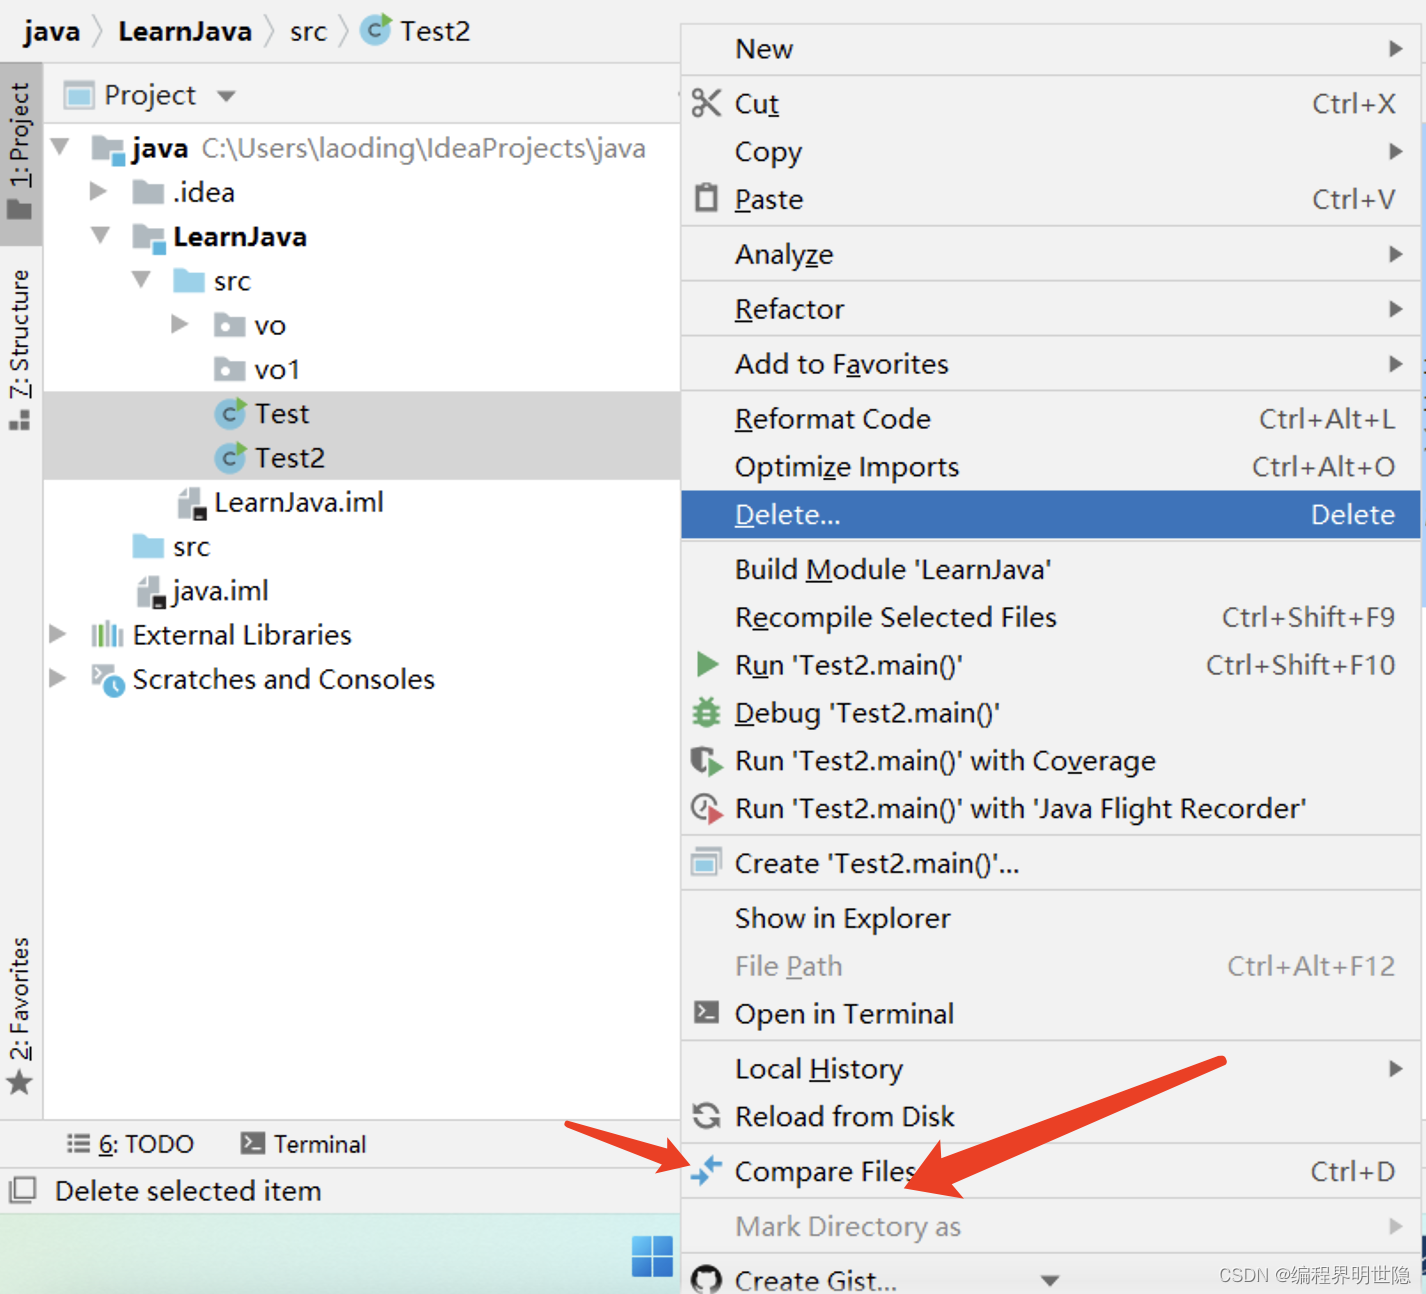Viewport: 1426px width, 1294px height.
Task: Click the Paste clipboard icon
Action: tap(706, 198)
